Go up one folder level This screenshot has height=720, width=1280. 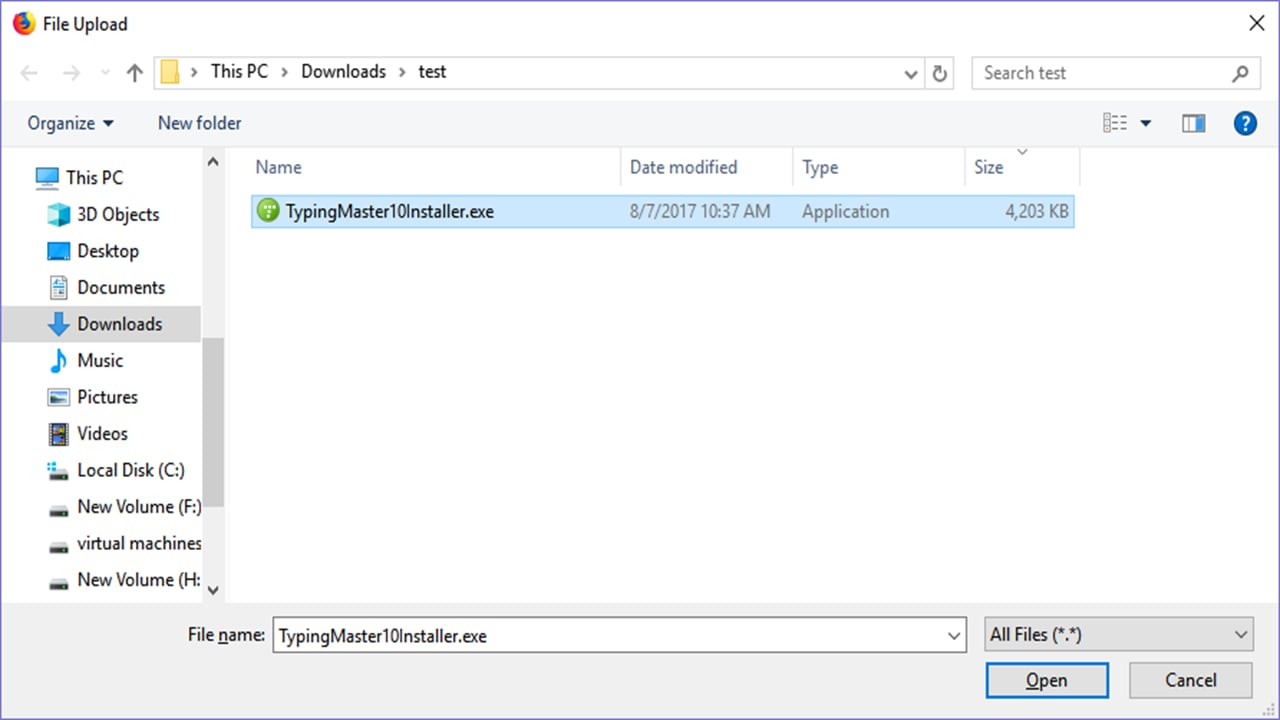coord(135,73)
